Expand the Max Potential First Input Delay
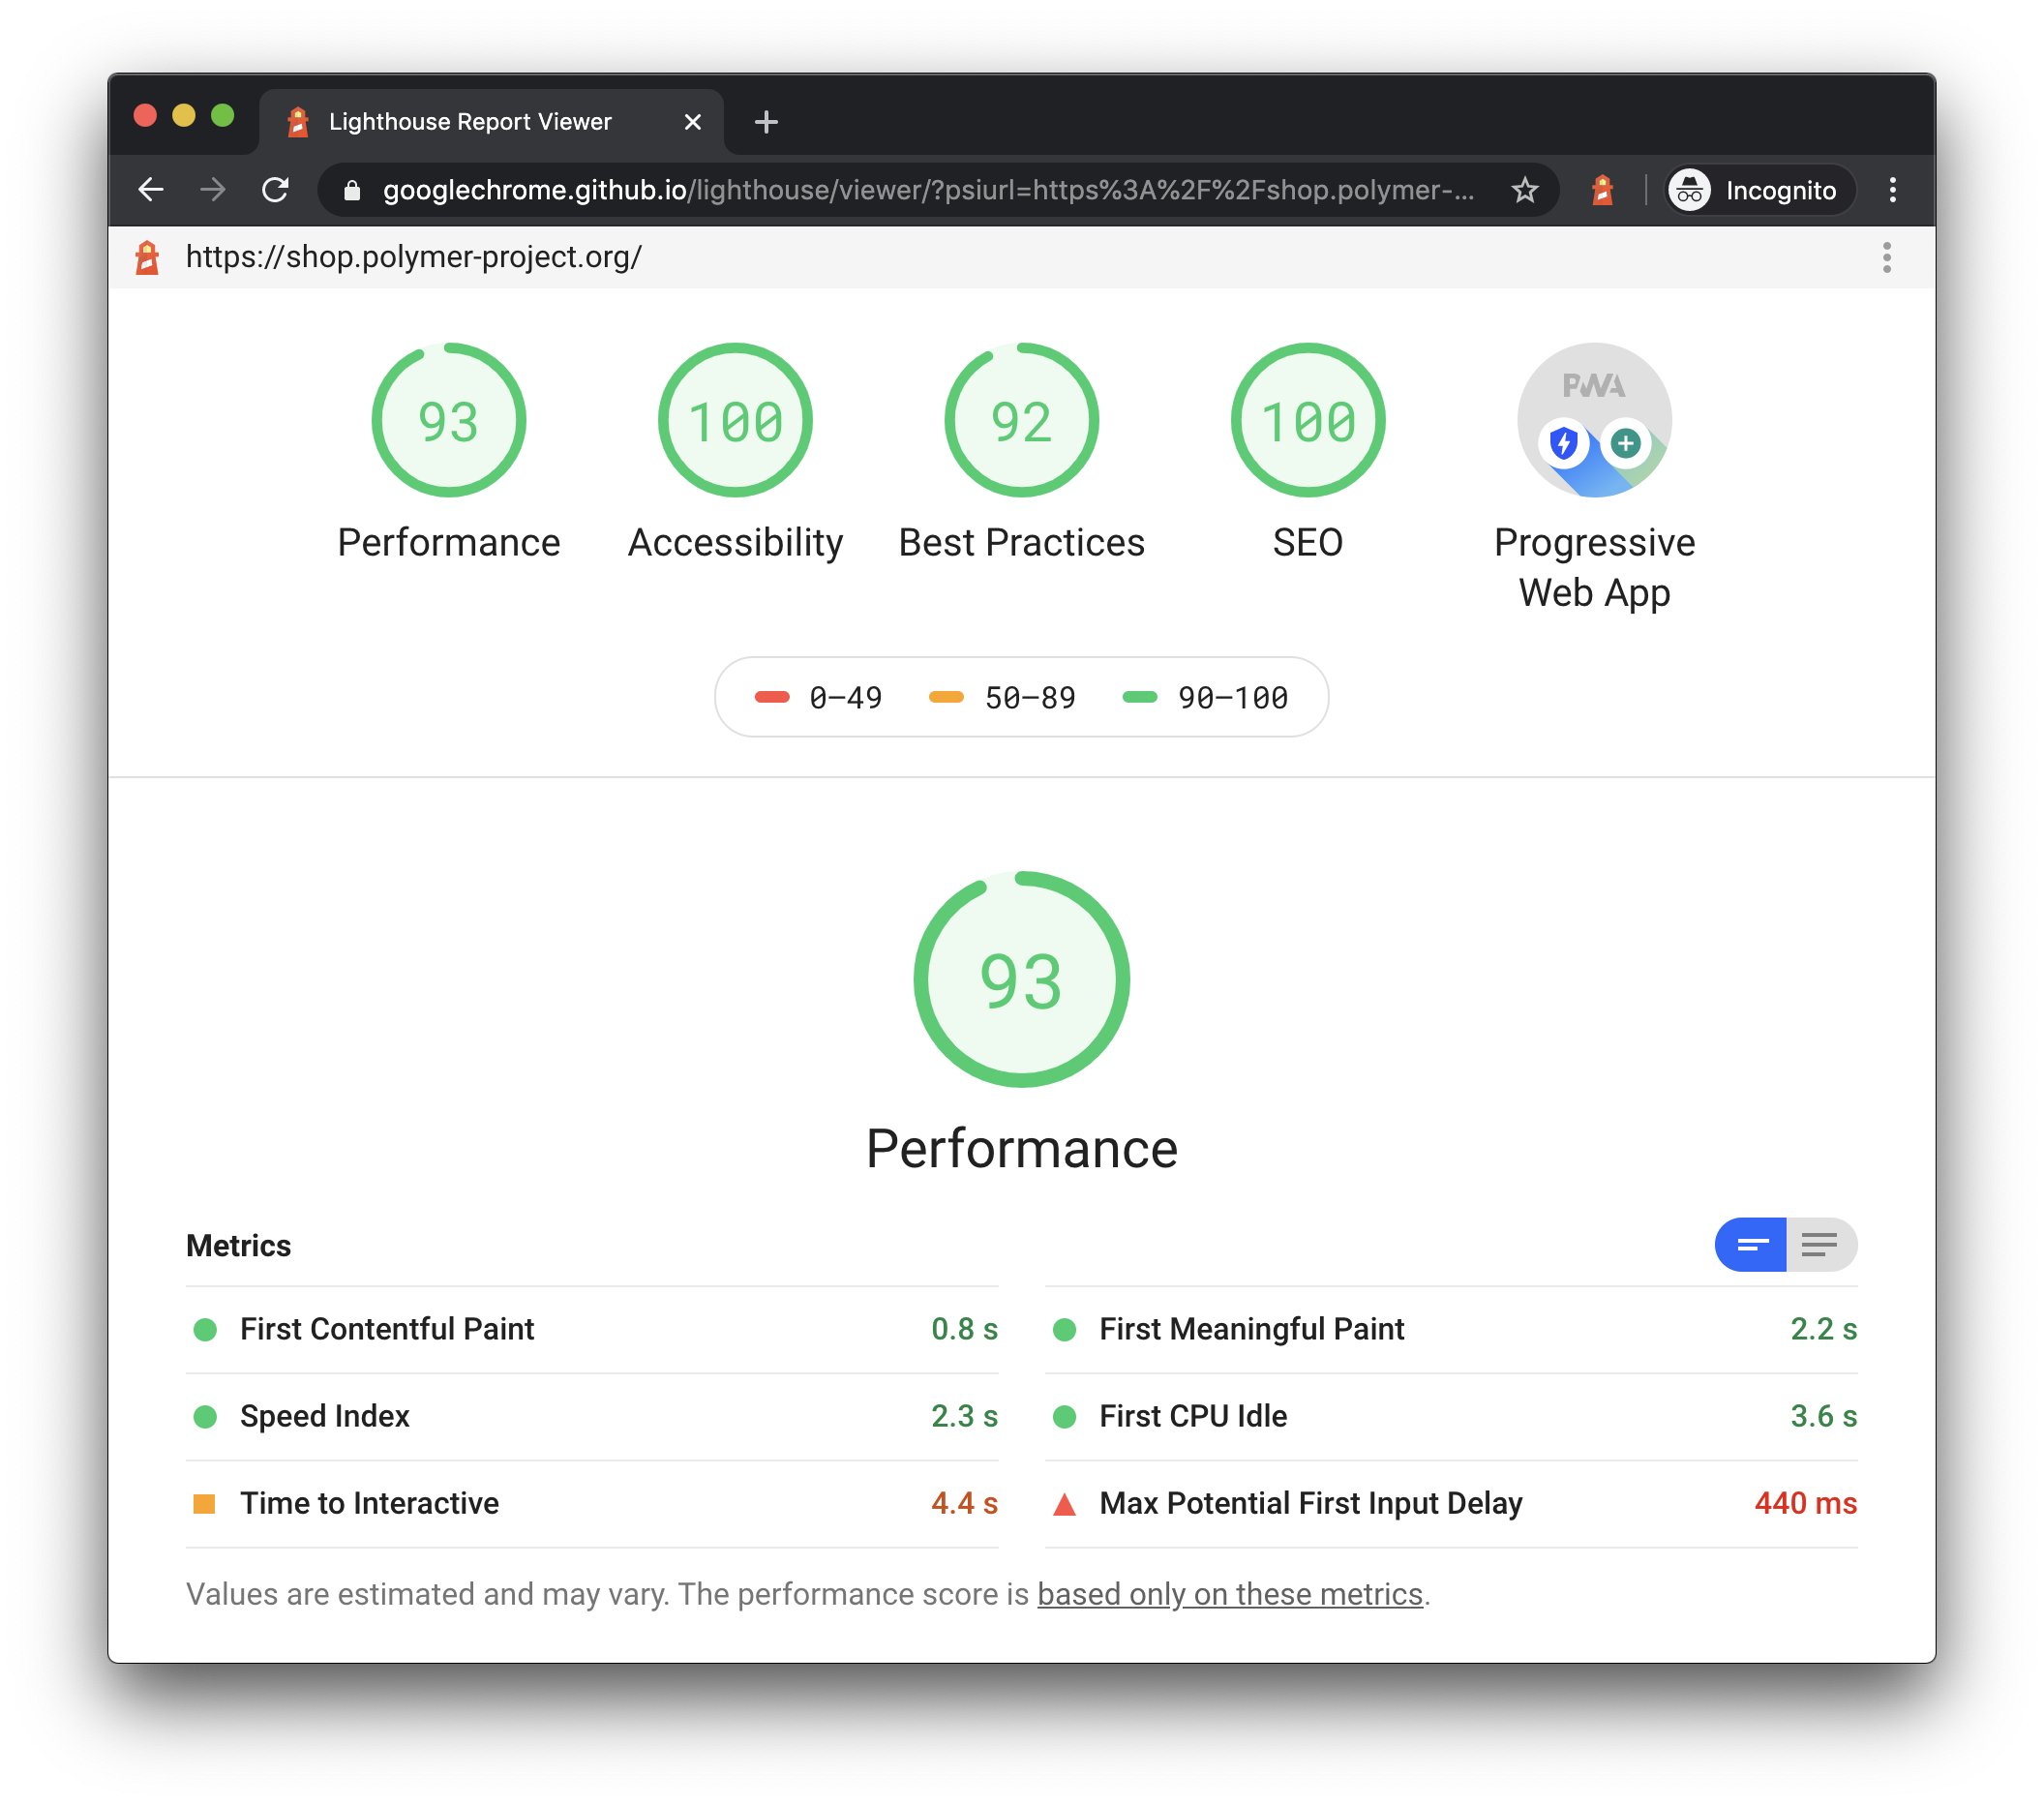 [1308, 1501]
